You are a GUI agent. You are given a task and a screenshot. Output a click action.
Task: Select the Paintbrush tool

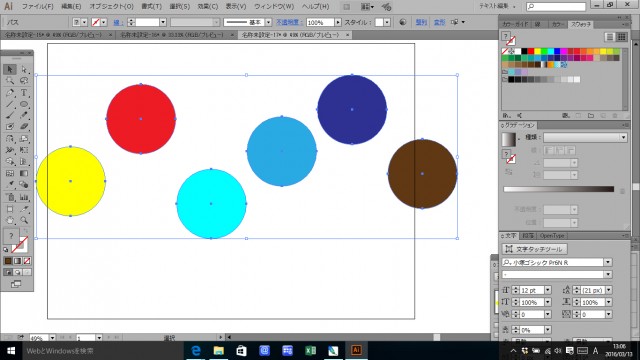pos(10,116)
